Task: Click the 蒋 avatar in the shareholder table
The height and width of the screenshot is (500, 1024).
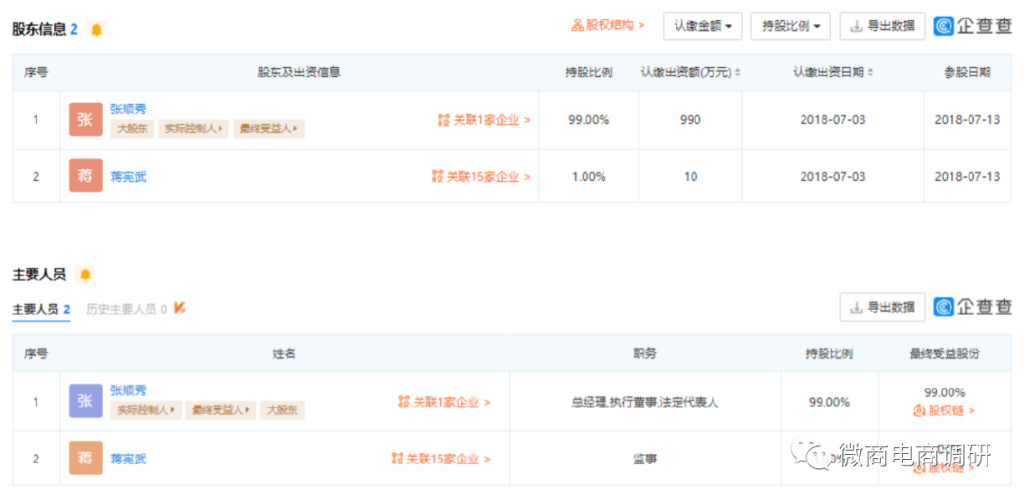Action: point(86,176)
